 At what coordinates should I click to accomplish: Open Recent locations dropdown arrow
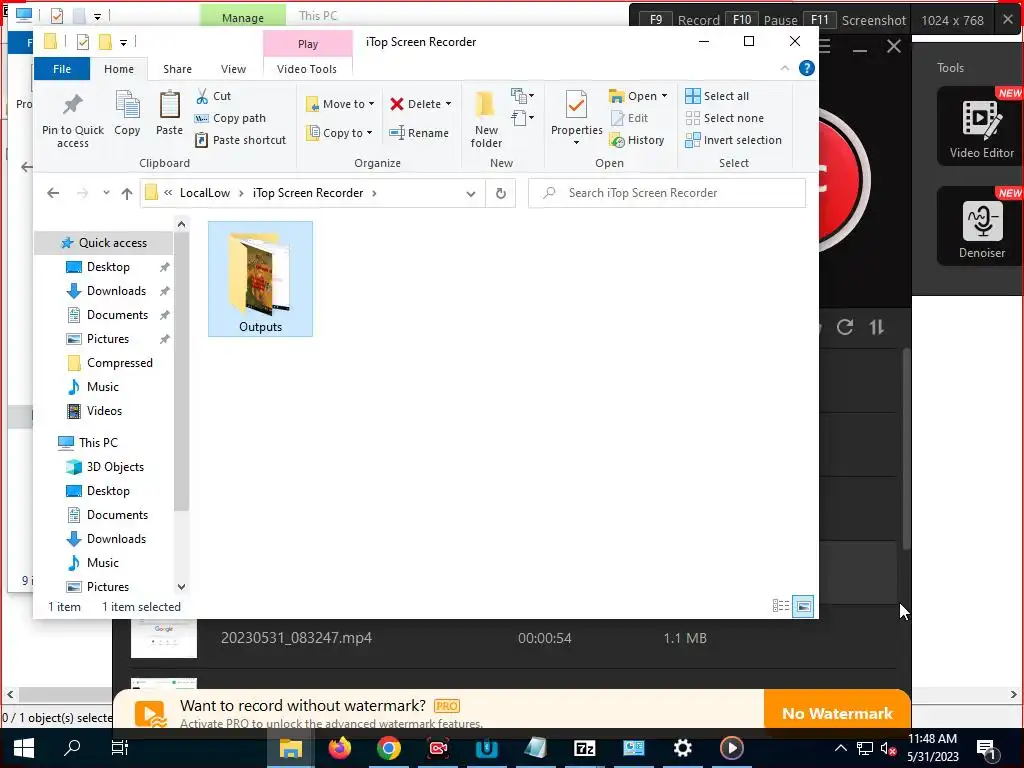pyautogui.click(x=106, y=193)
